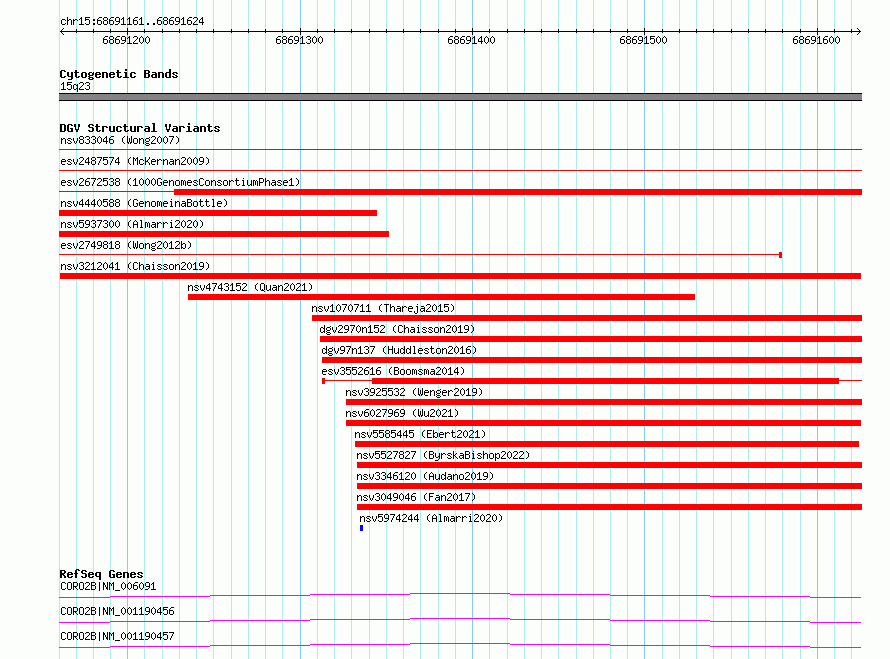Click the RefSeq Genes track title
This screenshot has width=890, height=659.
pos(101,574)
